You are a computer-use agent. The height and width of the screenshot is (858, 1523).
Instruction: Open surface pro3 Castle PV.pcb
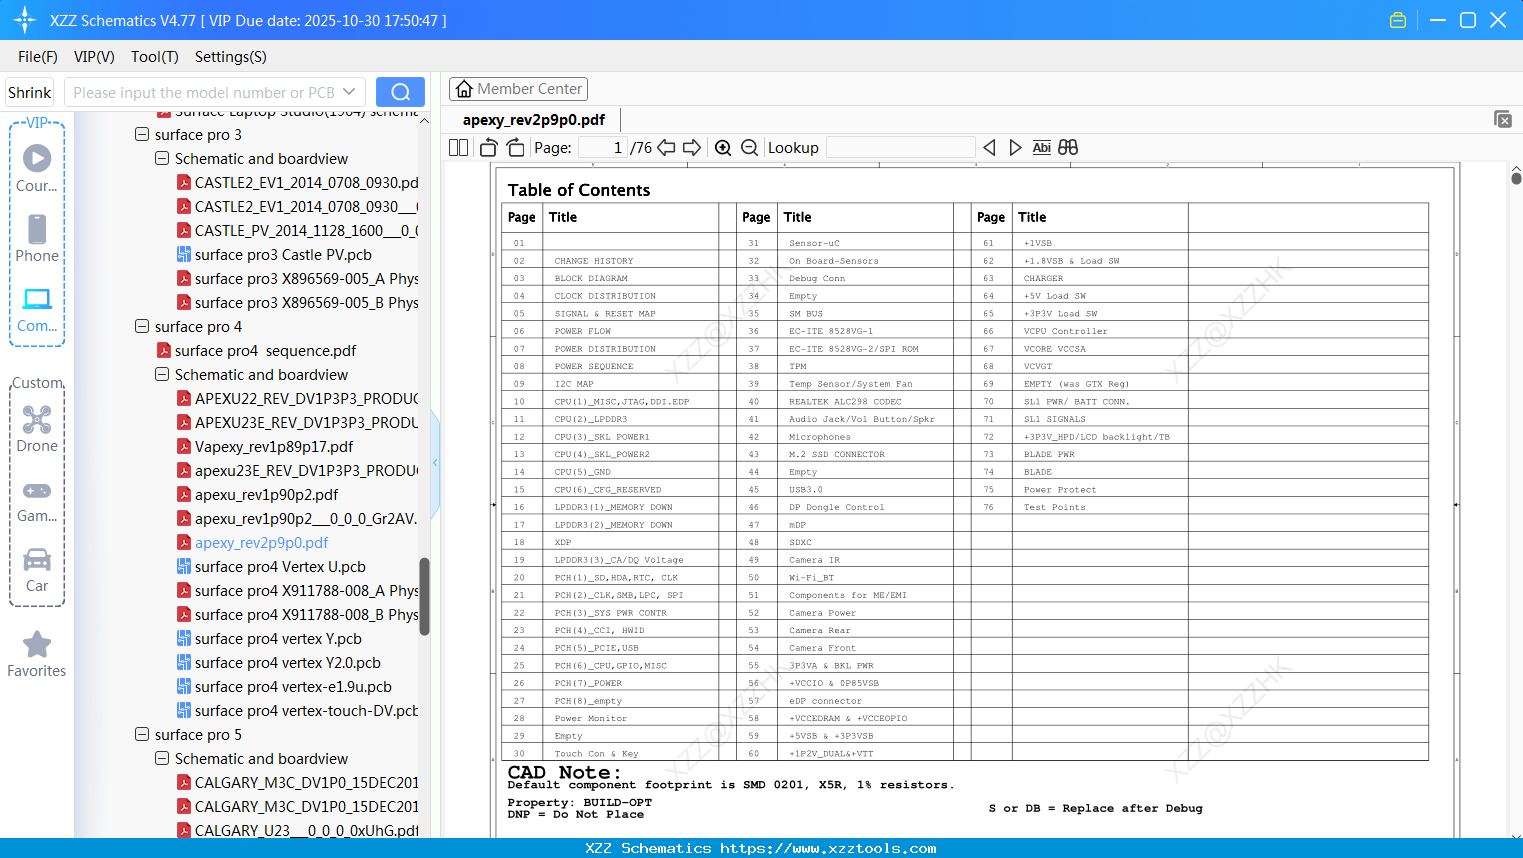coord(283,254)
